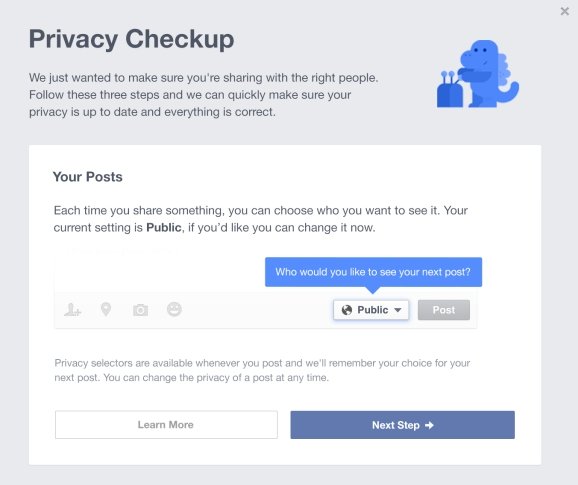The width and height of the screenshot is (578, 485).
Task: Proceed with the Next Step button
Action: point(403,425)
